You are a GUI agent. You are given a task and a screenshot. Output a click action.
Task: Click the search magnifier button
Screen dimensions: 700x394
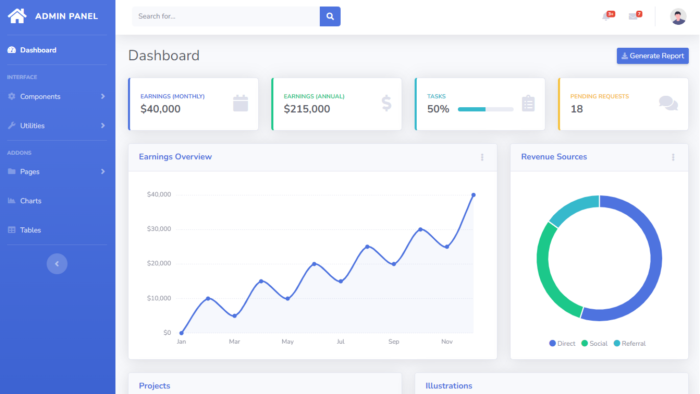coord(330,17)
